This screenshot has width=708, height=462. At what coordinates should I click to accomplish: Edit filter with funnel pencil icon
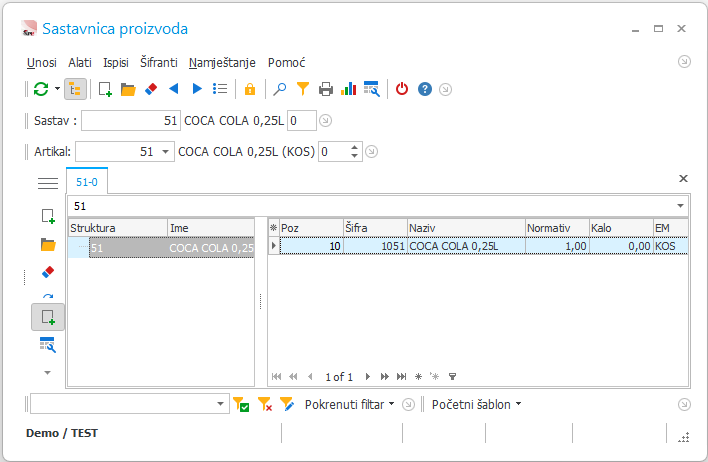click(x=287, y=404)
